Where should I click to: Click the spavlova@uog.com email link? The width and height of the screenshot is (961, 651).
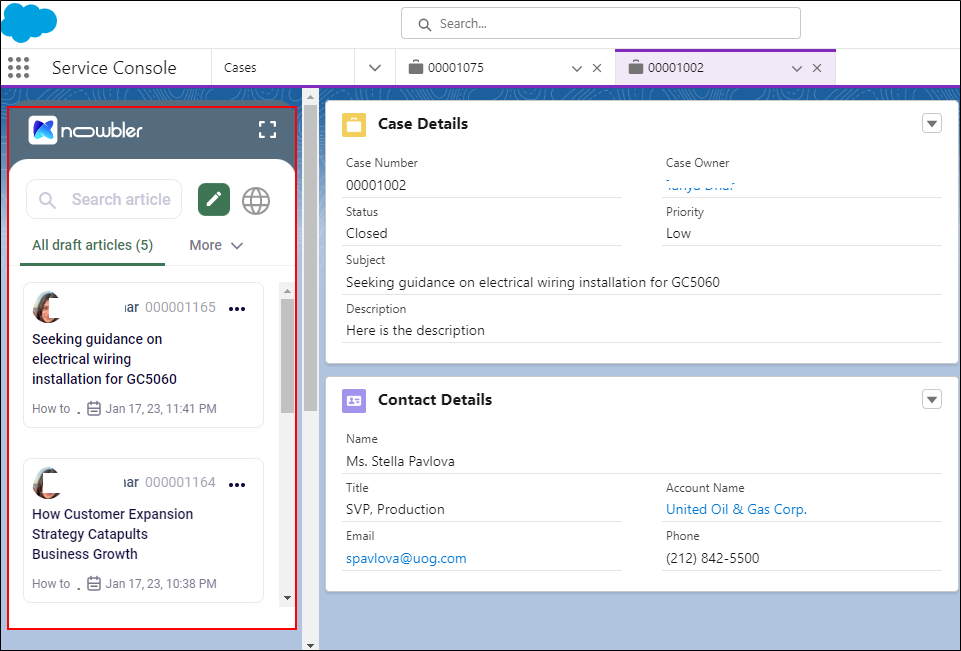tap(406, 558)
